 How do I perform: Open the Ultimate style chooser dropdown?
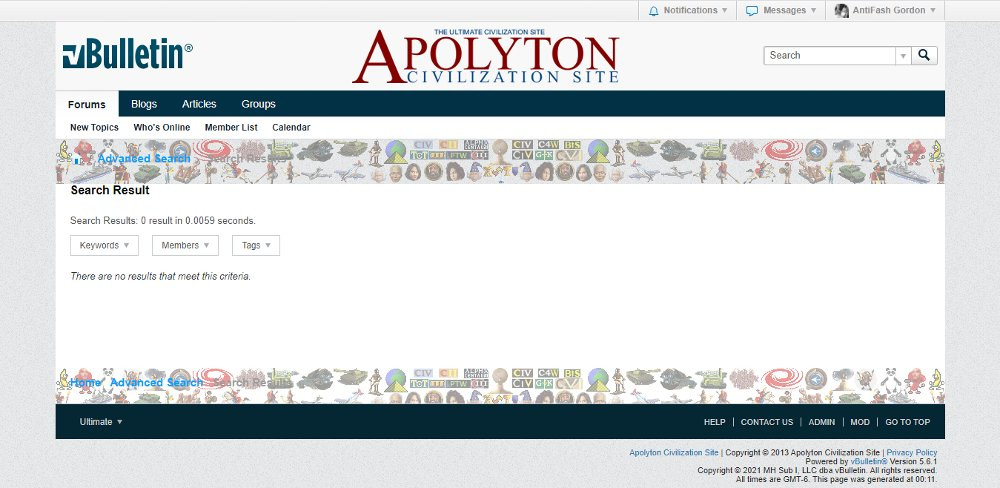point(101,422)
